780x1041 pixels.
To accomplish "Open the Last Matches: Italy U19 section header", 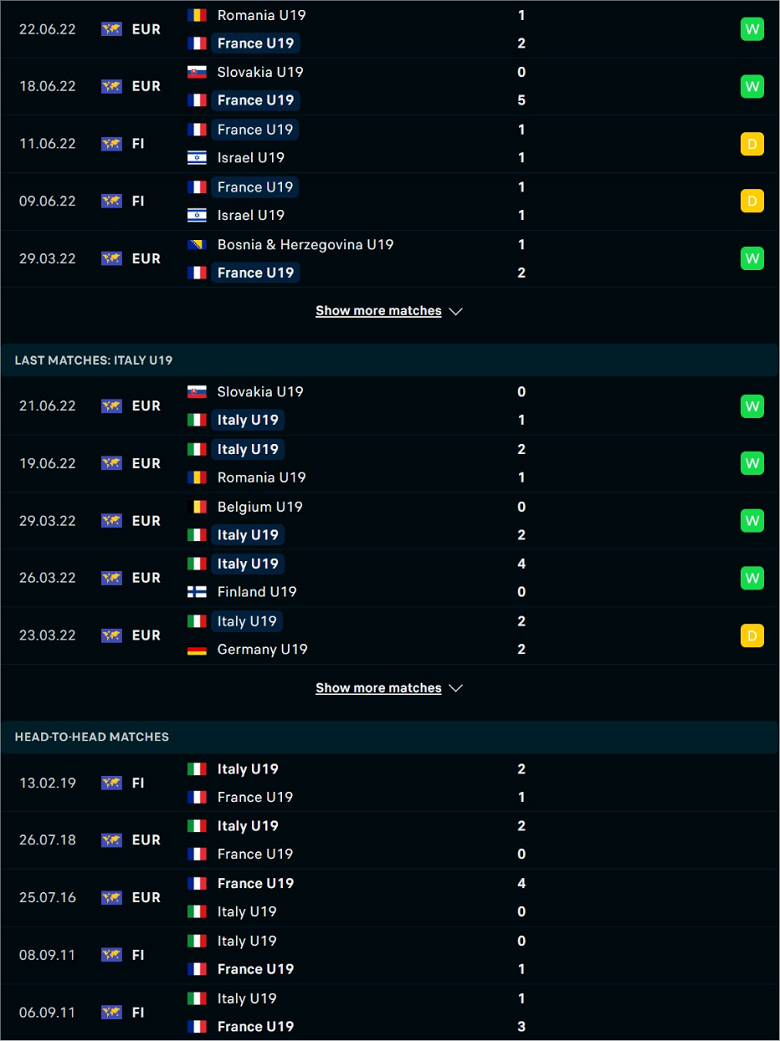I will pyautogui.click(x=390, y=360).
